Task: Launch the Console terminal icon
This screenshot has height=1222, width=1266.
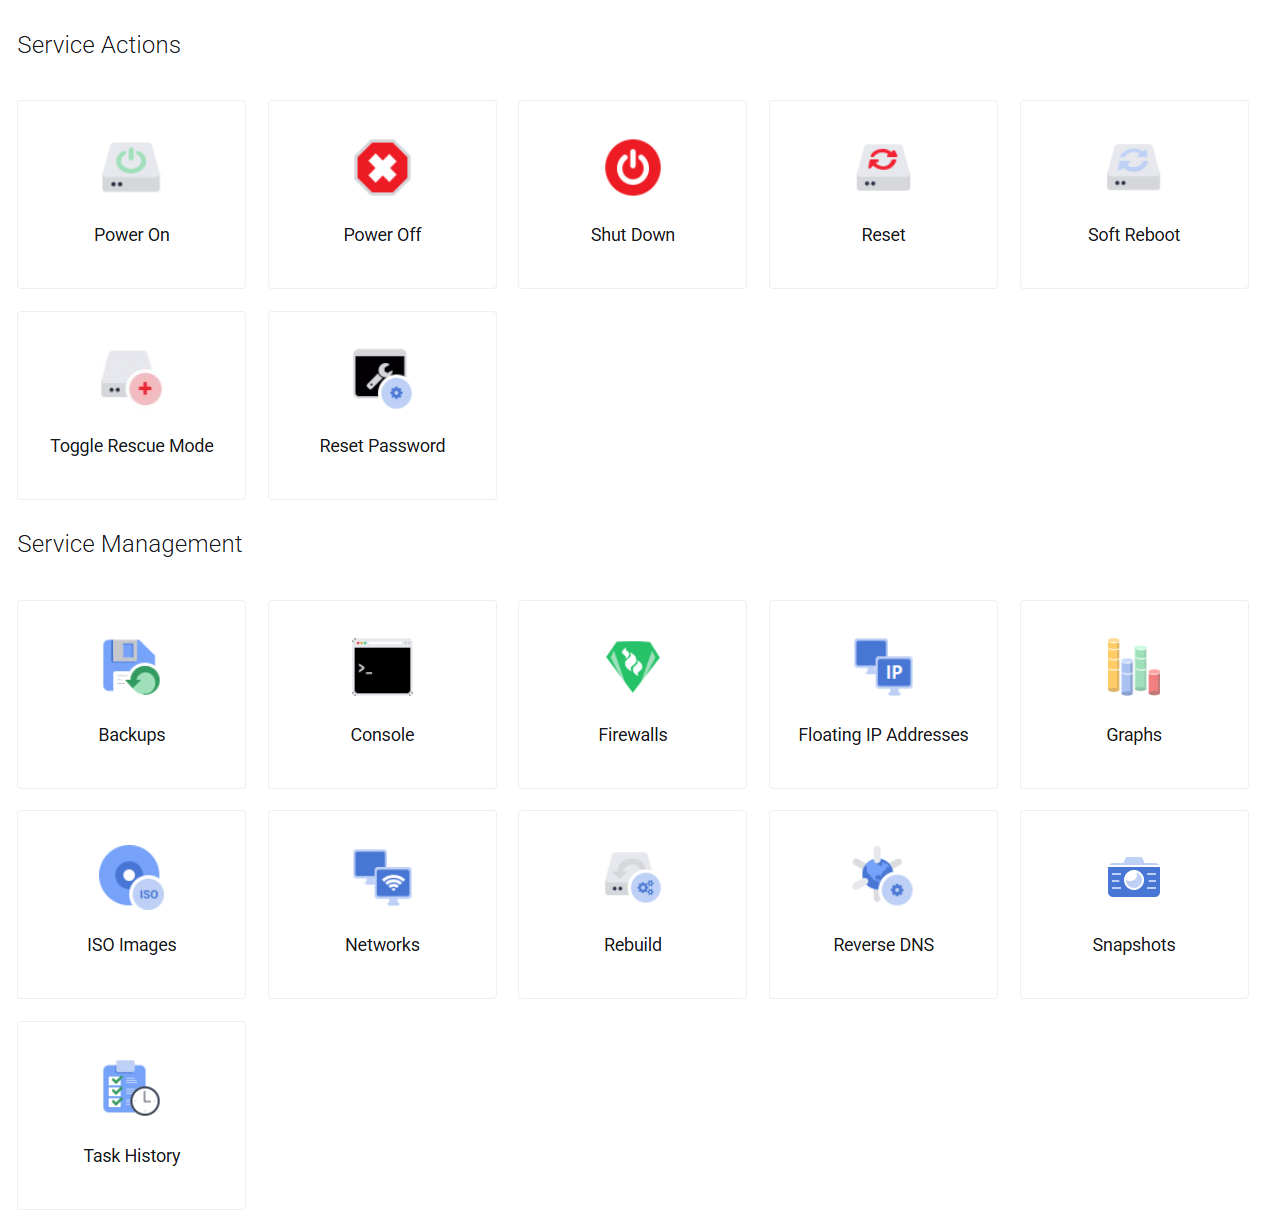Action: 382,667
